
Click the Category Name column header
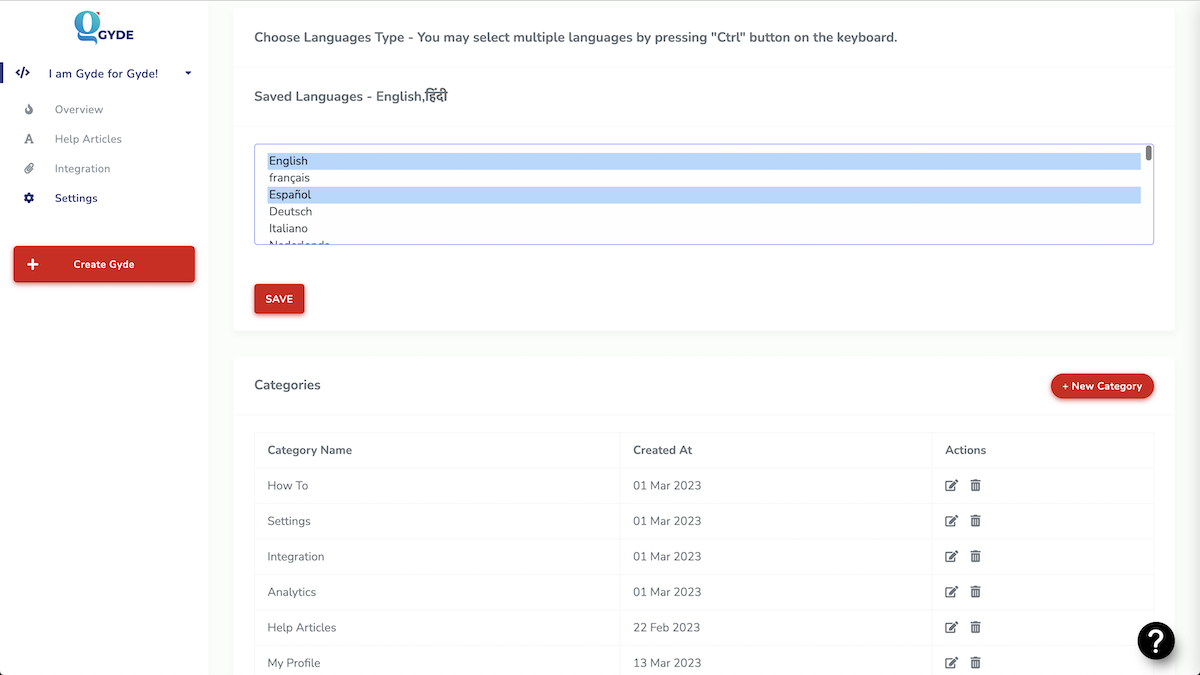pos(310,450)
